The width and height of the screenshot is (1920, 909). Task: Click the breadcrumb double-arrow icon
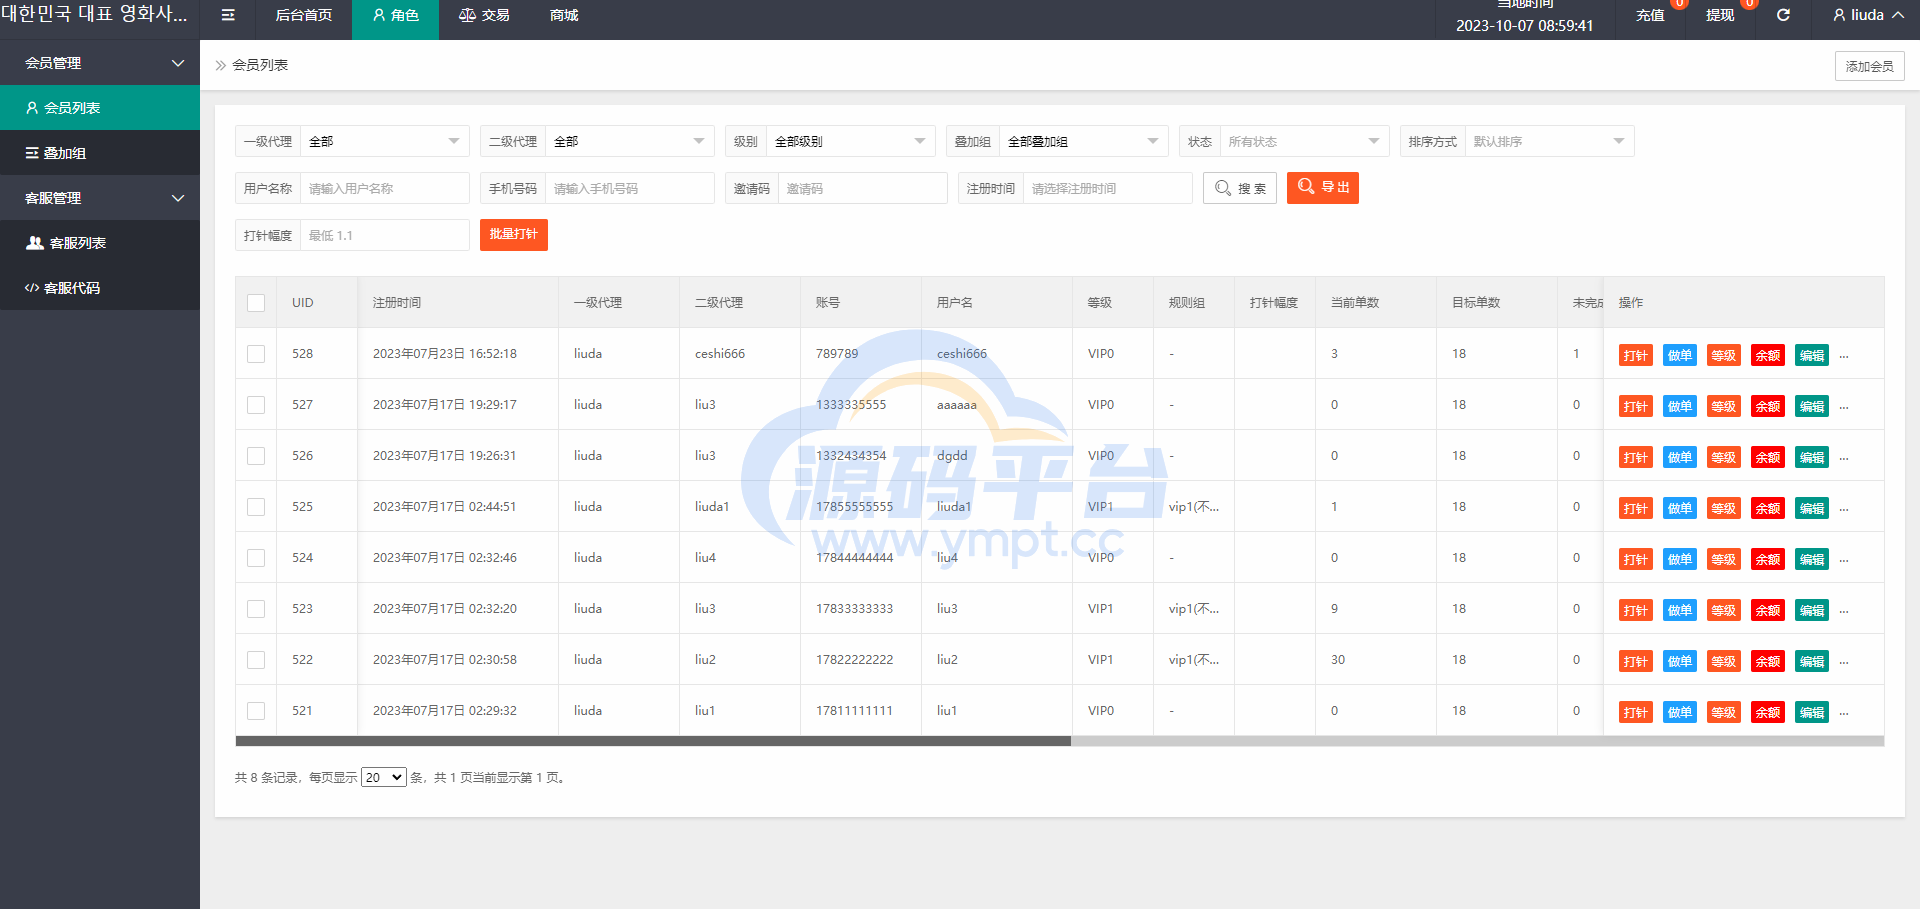(x=221, y=65)
